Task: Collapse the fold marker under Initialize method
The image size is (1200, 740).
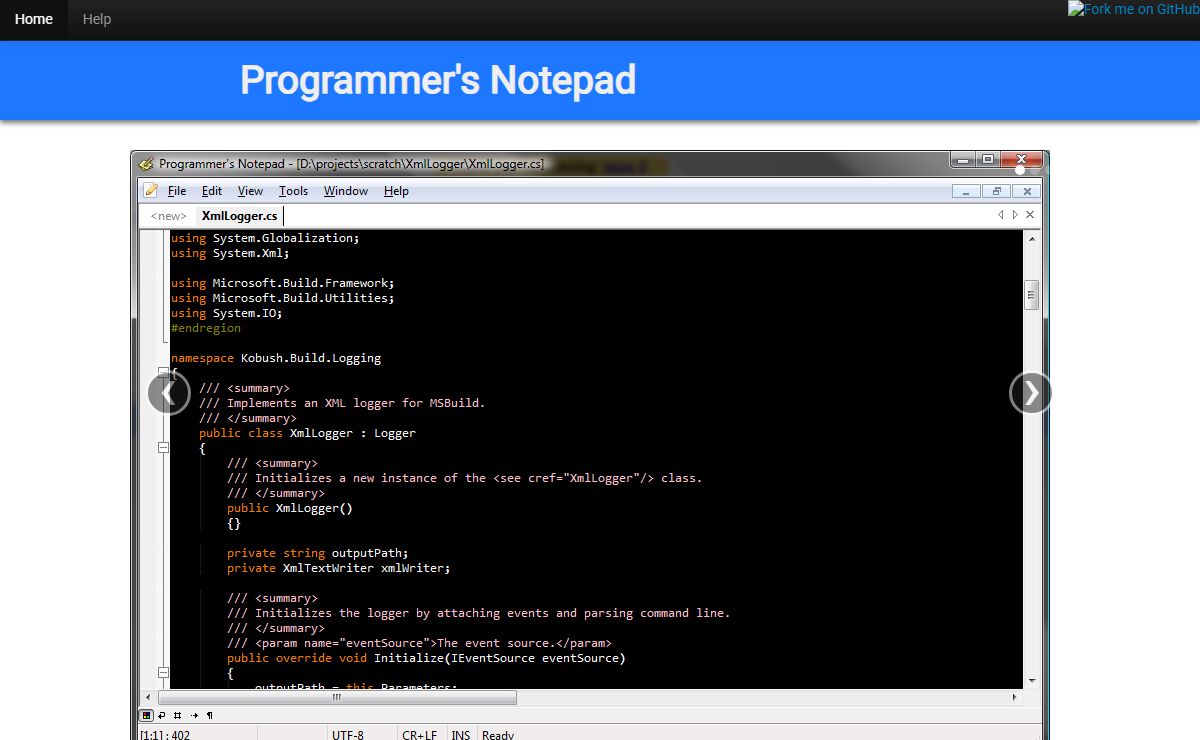Action: point(163,673)
